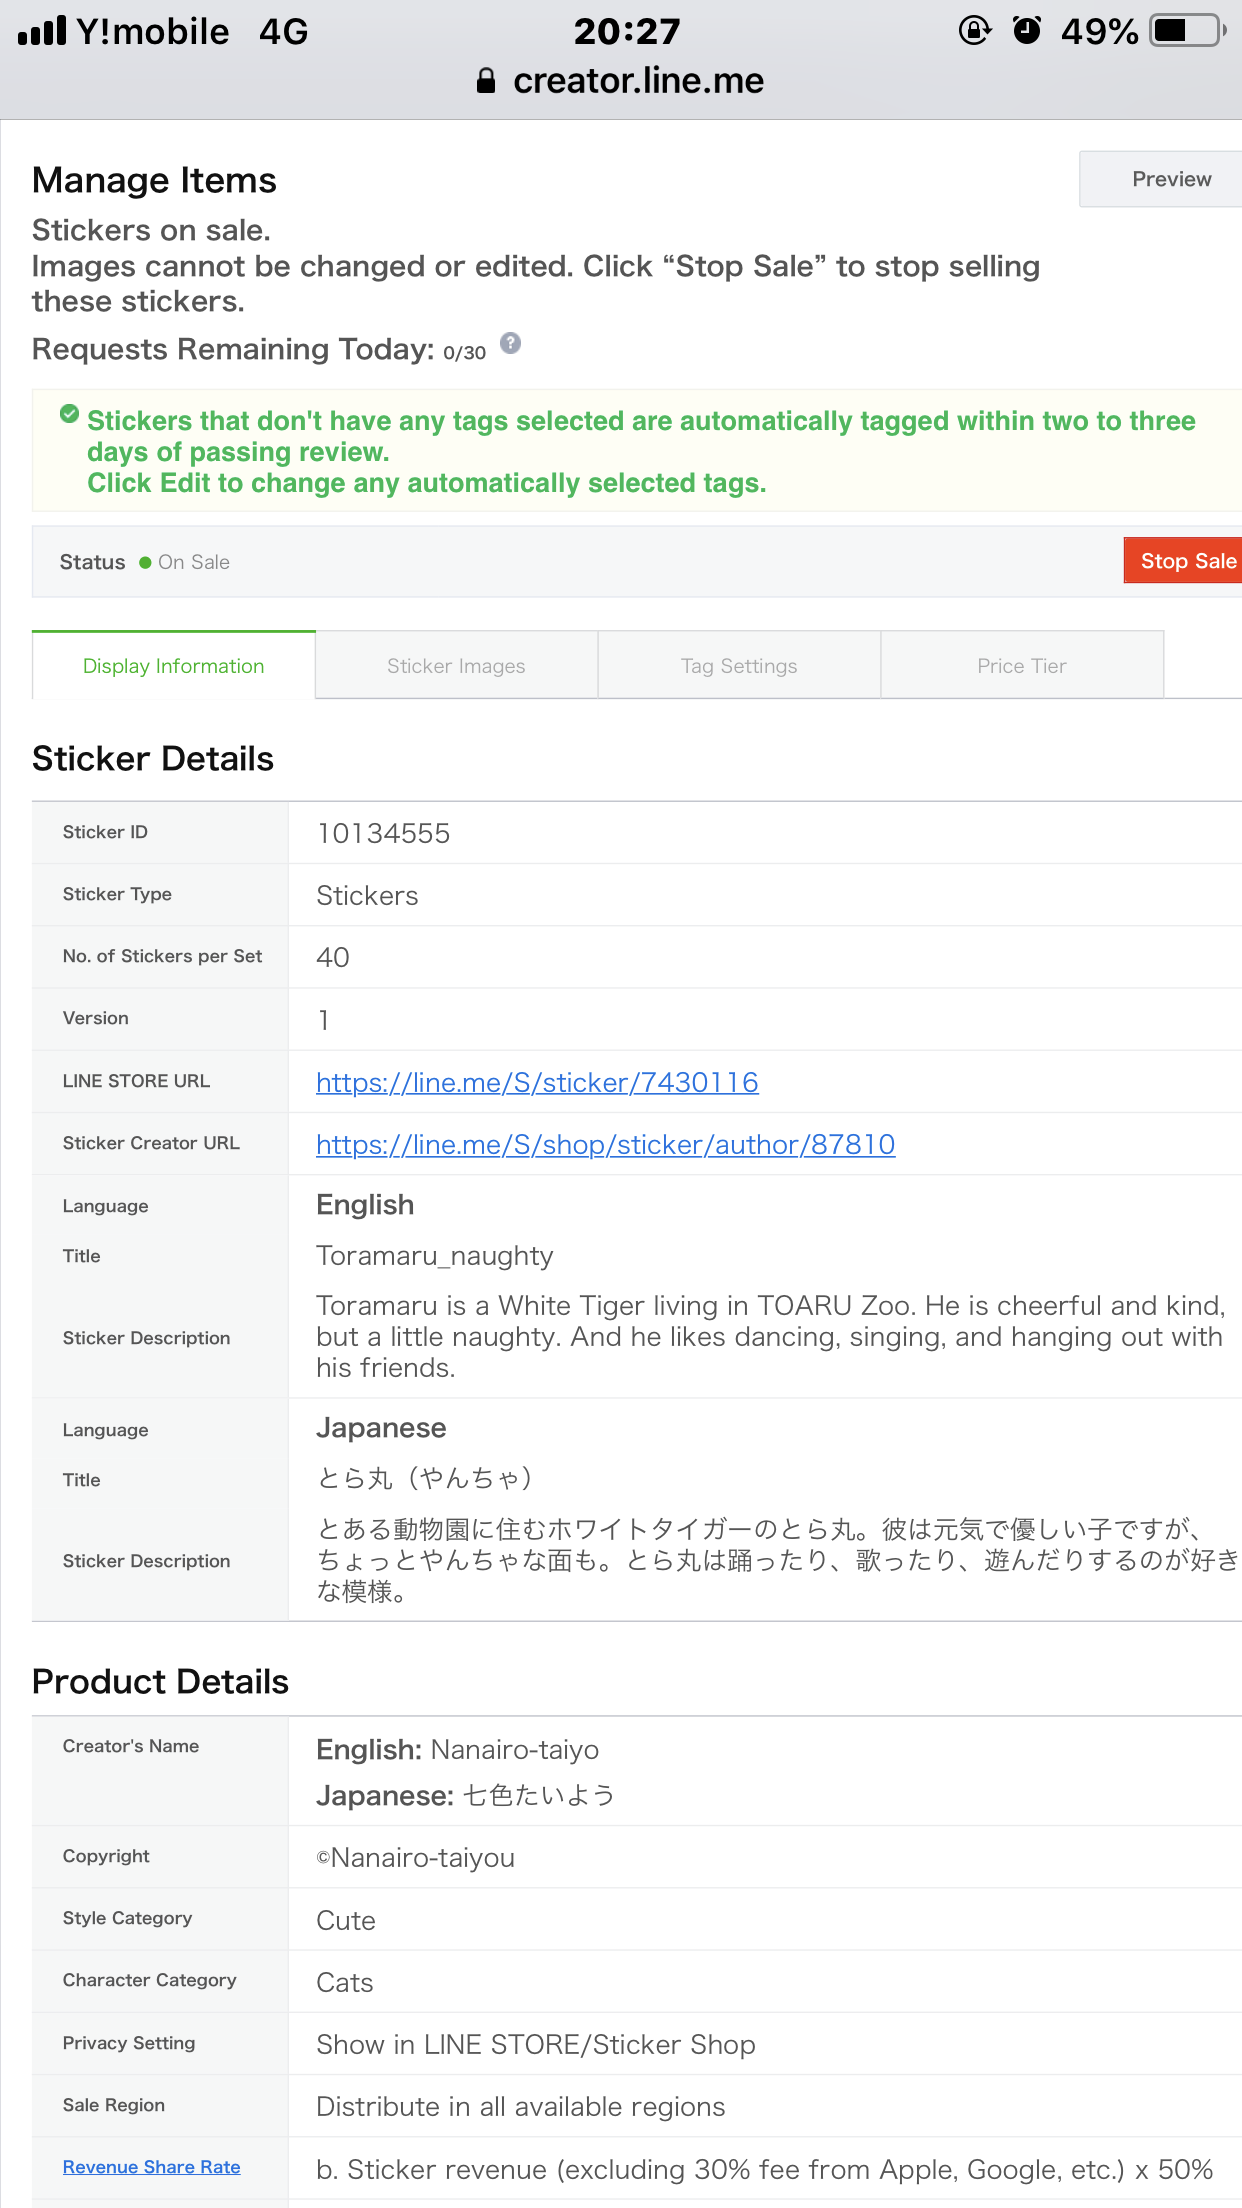Screen dimensions: 1242x2208
Task: Click the green On Sale status dot
Action: click(145, 563)
